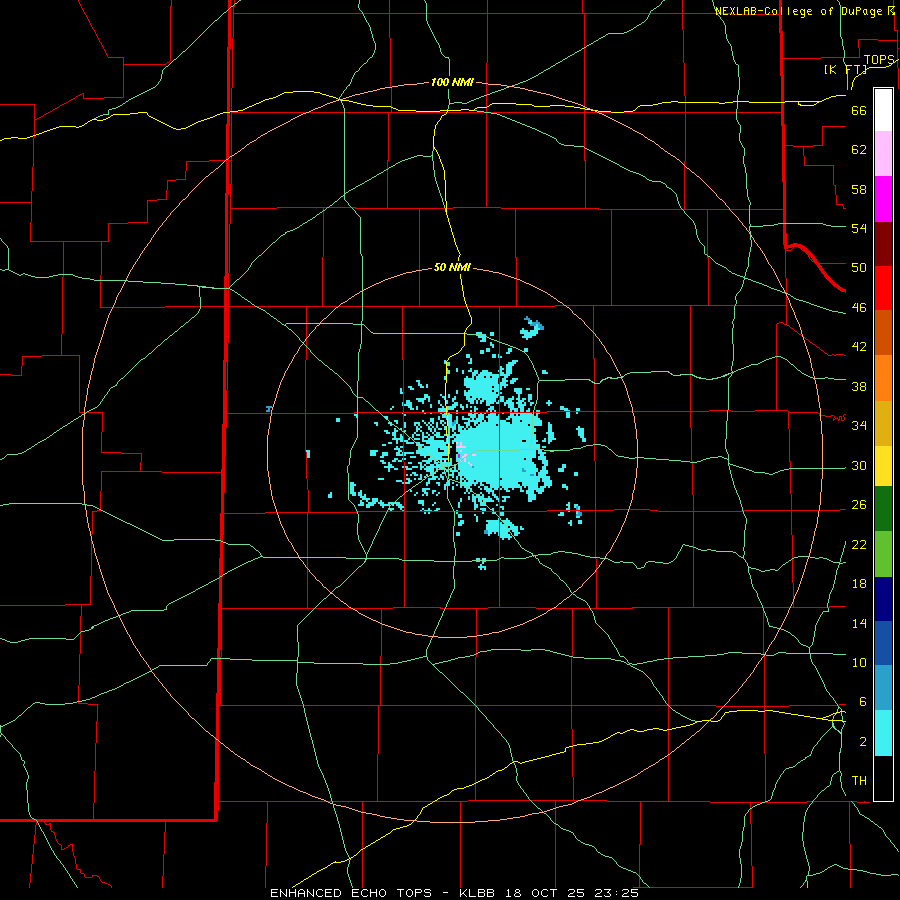Click the gold 38 kft legend swatch
The height and width of the screenshot is (900, 900).
pyautogui.click(x=883, y=424)
